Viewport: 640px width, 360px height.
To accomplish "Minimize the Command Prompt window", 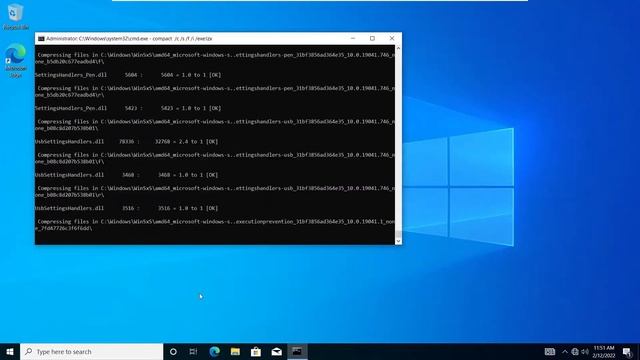I will pos(353,38).
